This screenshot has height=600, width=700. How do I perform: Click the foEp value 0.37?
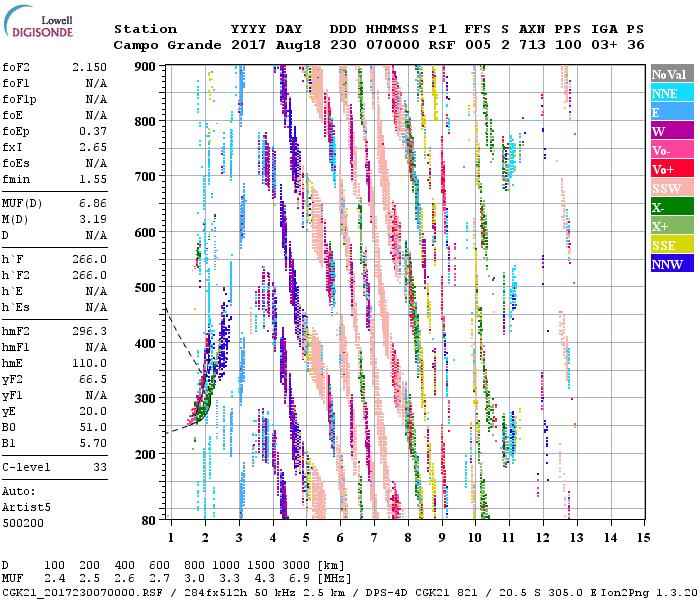coord(93,131)
